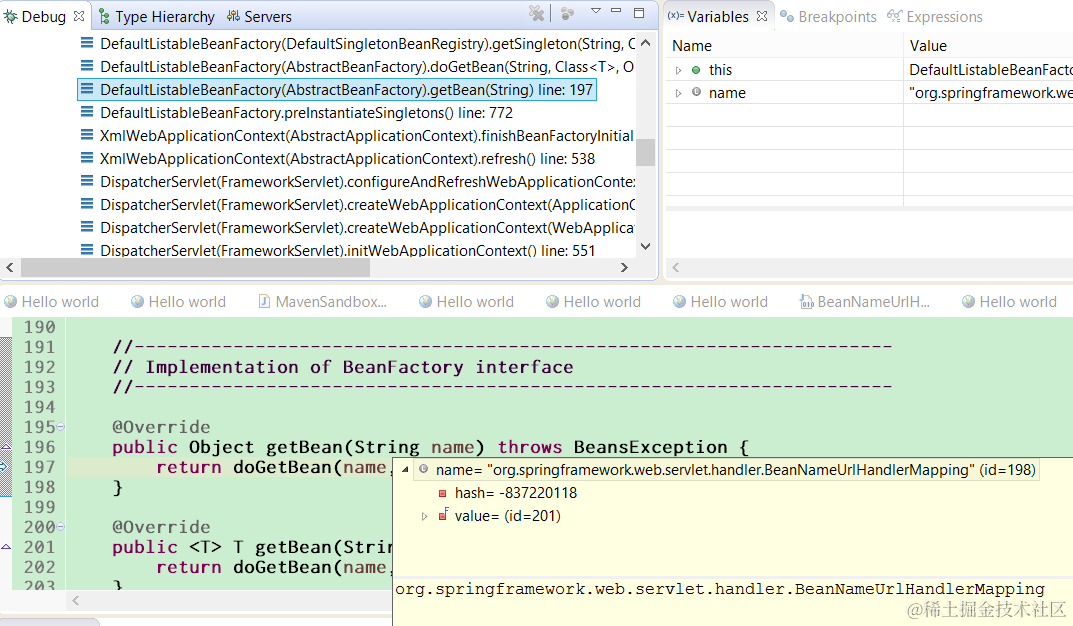Click Debug stack vertical scrollbar down arrow
Image resolution: width=1073 pixels, height=626 pixels.
point(645,246)
